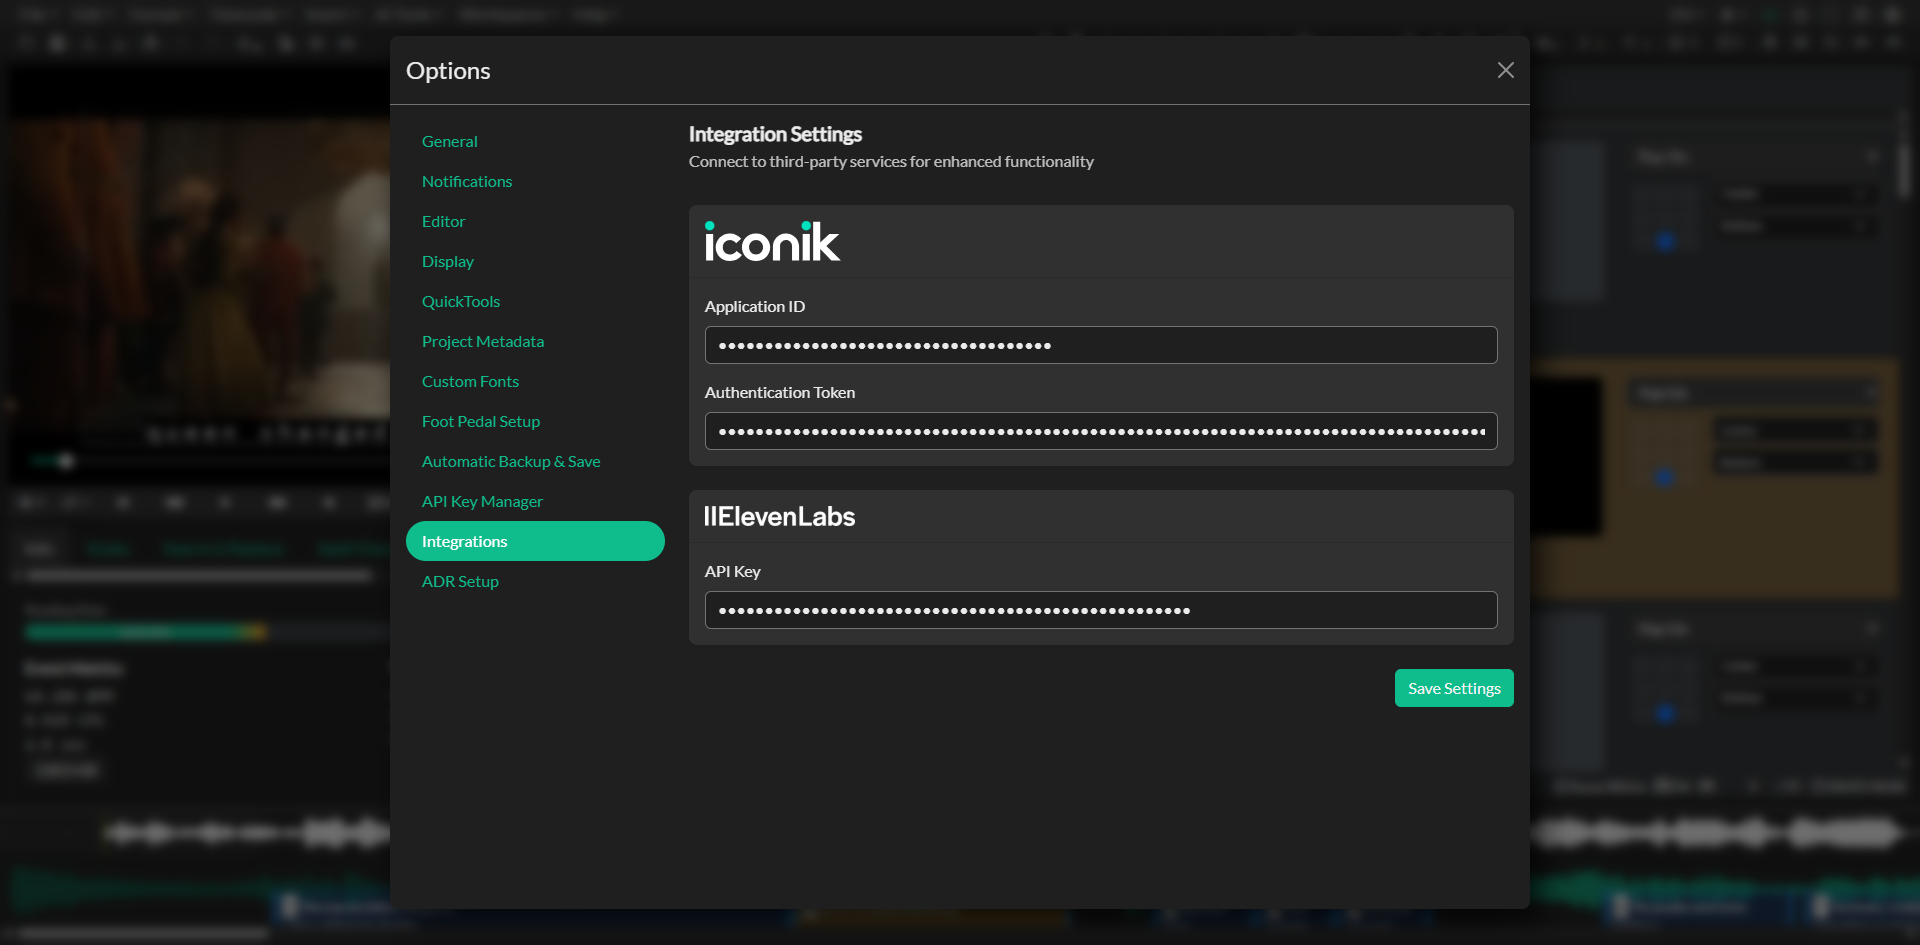
Task: Click the ElevenLabs API Key field
Action: [x=1101, y=610]
